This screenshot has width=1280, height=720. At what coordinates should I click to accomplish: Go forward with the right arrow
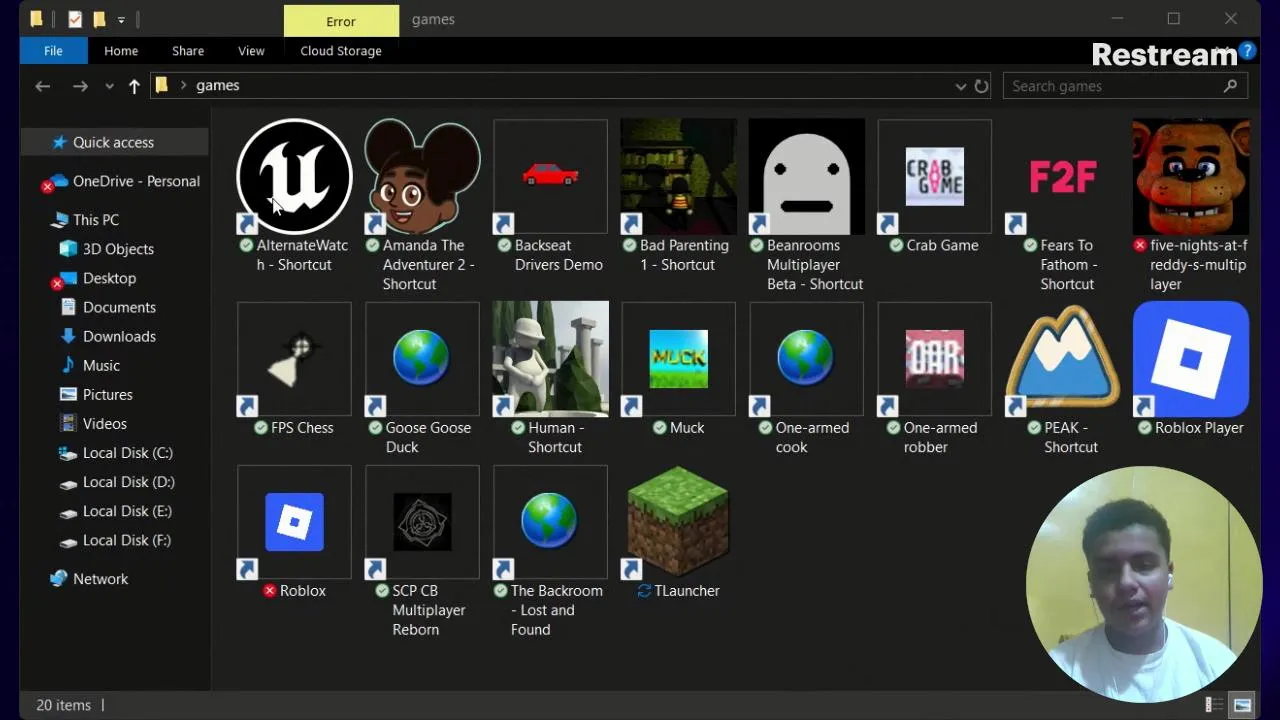[x=80, y=86]
